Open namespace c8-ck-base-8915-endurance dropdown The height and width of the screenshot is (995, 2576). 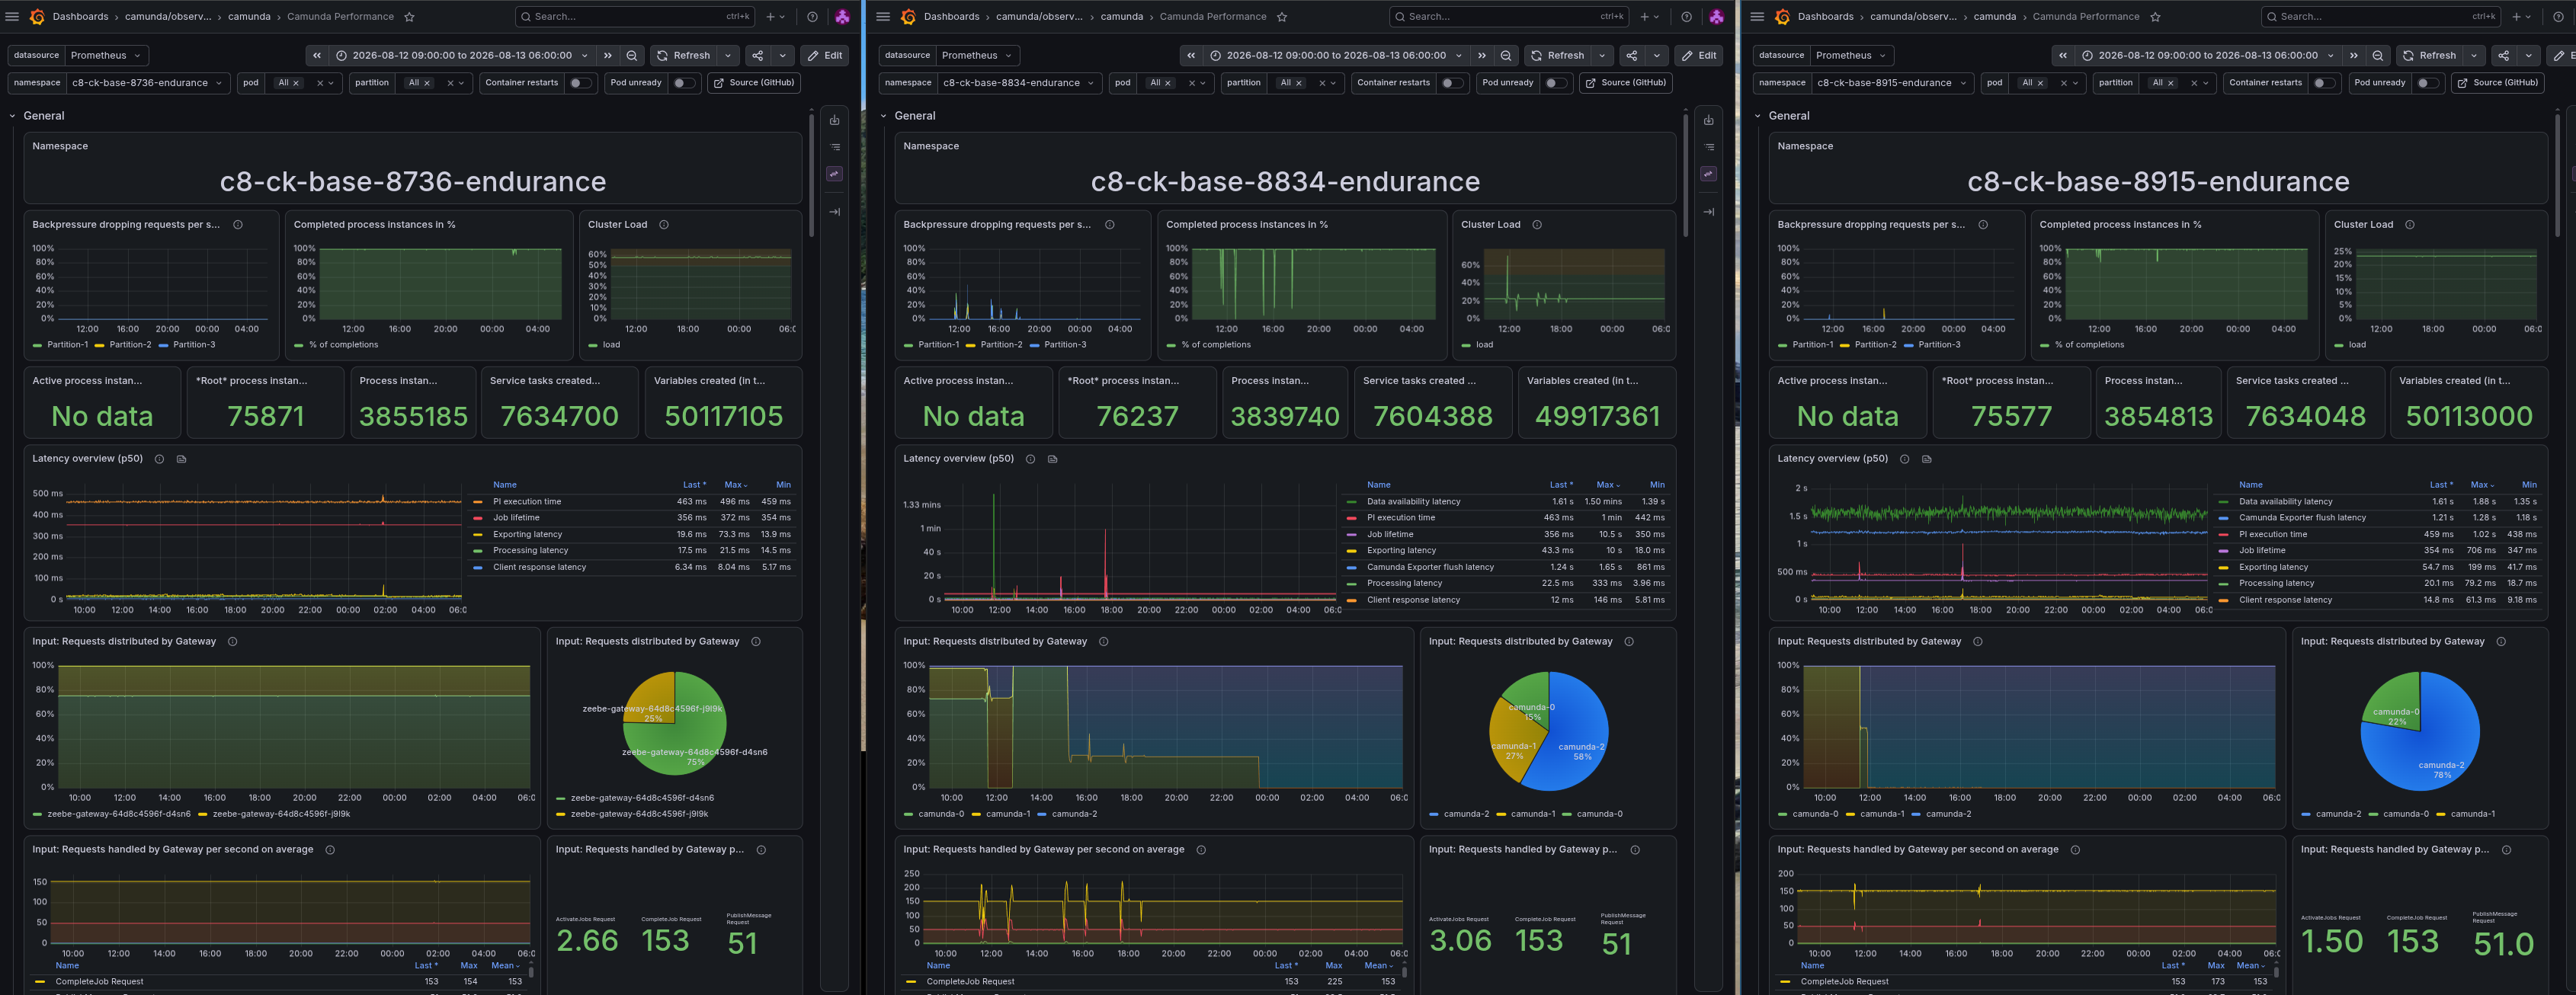(1892, 84)
